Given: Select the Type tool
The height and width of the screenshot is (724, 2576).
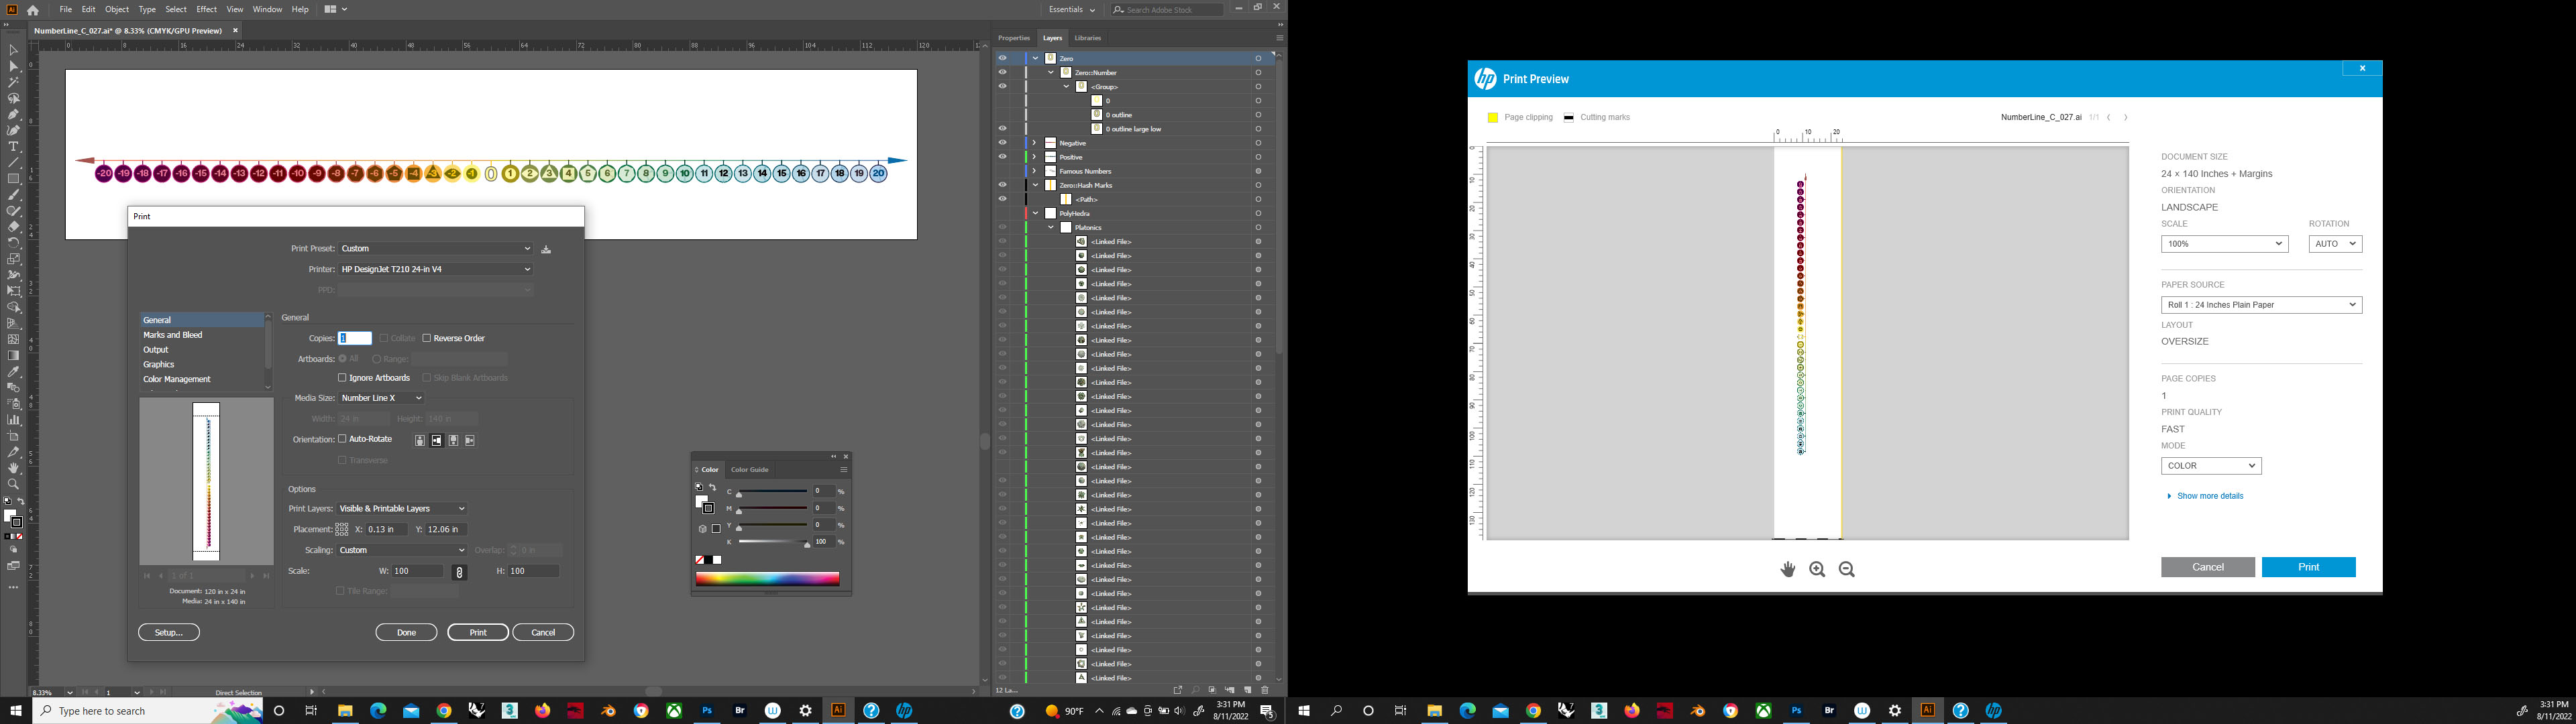Looking at the screenshot, I should click(x=13, y=146).
